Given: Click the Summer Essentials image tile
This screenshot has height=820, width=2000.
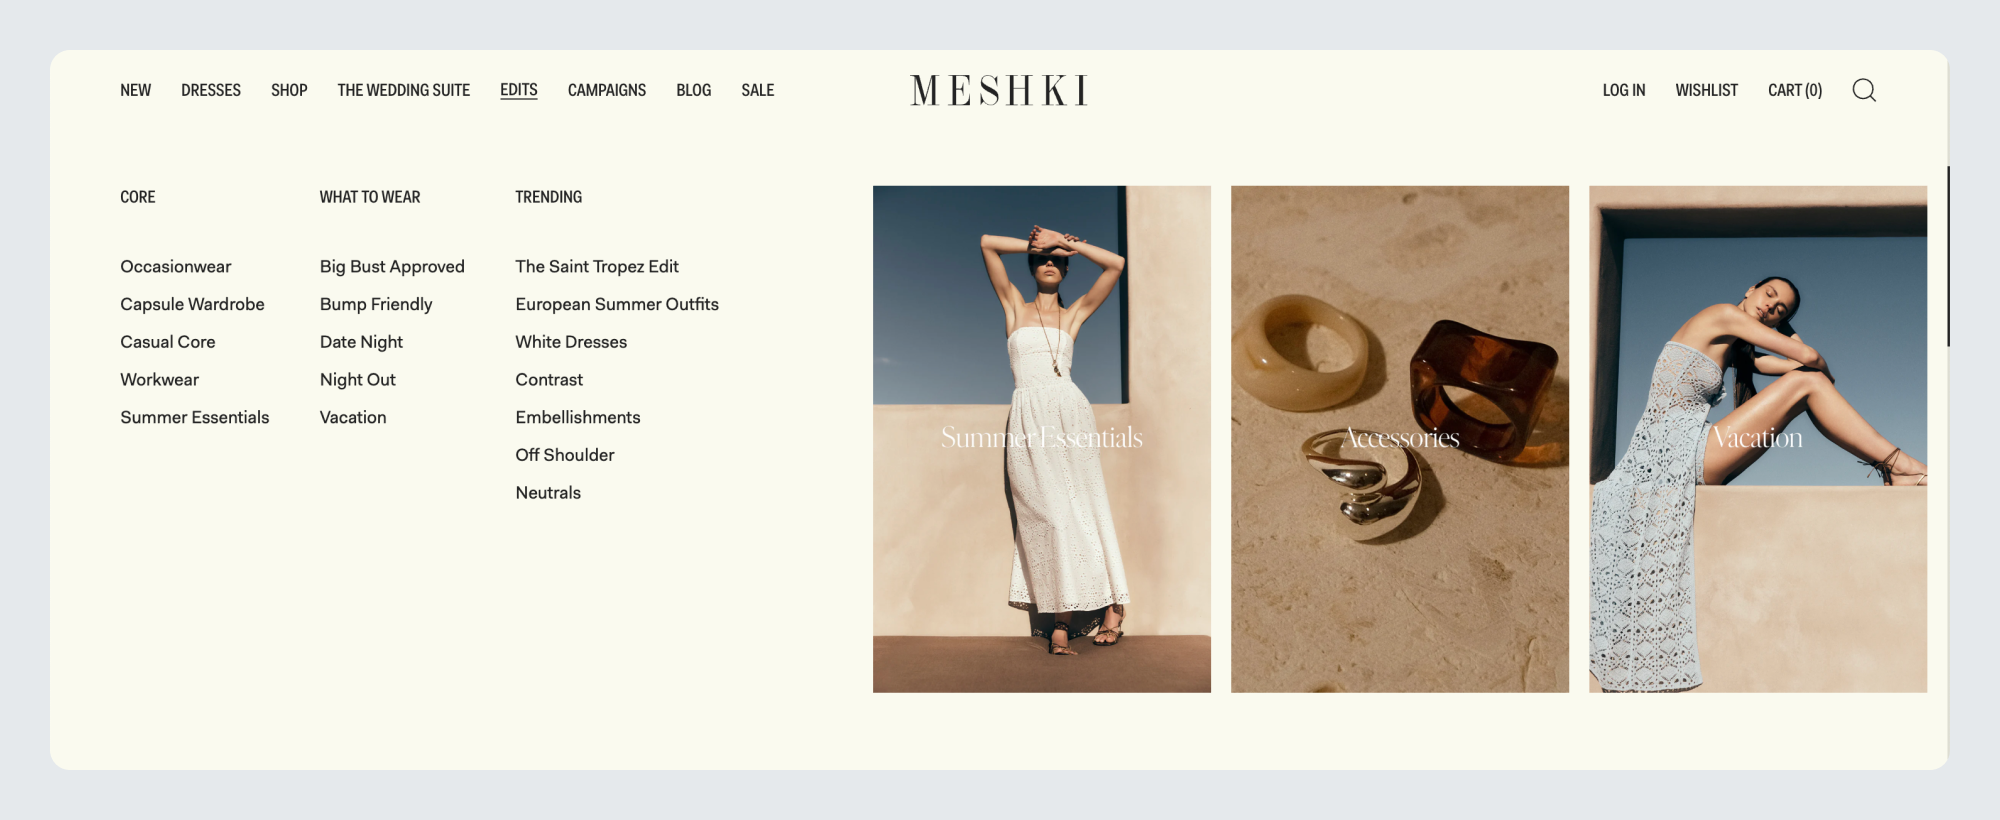Looking at the screenshot, I should [1042, 439].
